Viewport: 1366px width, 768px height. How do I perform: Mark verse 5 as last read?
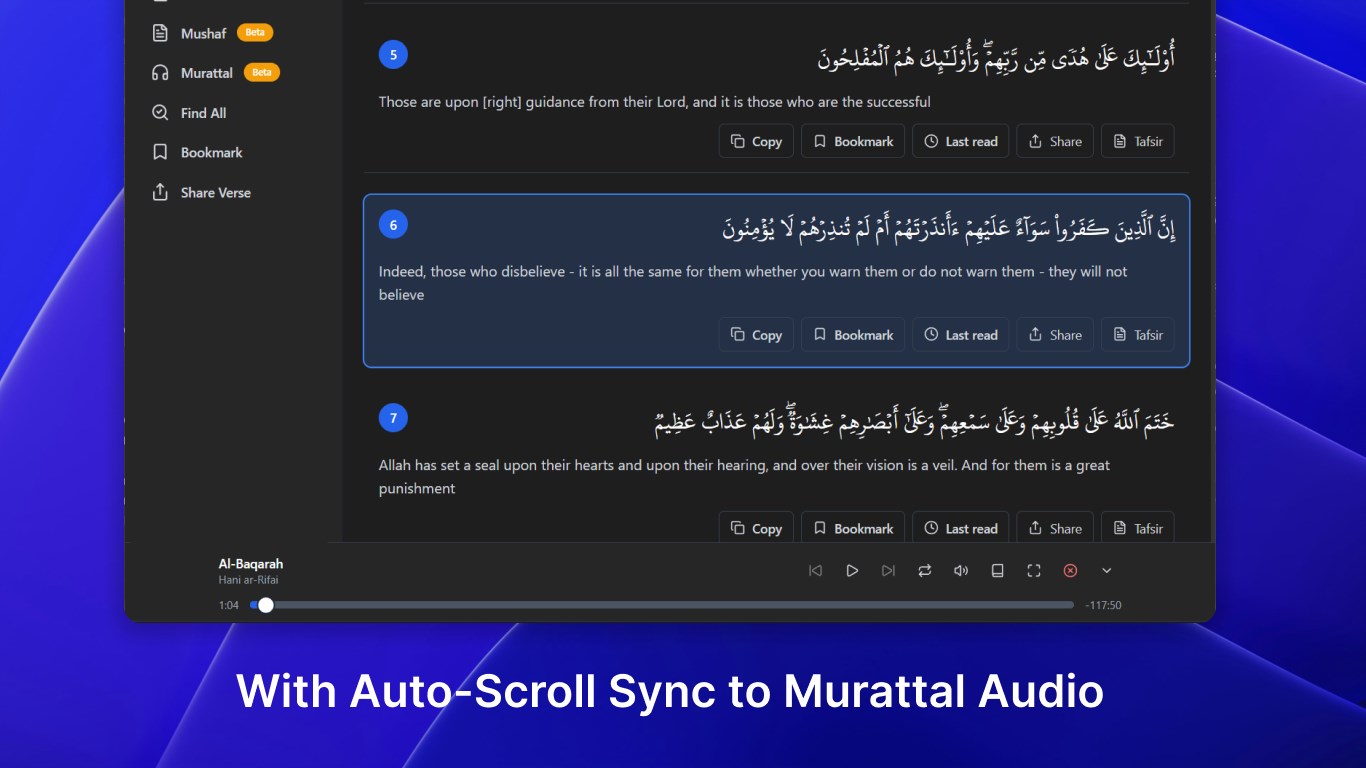[x=961, y=141]
